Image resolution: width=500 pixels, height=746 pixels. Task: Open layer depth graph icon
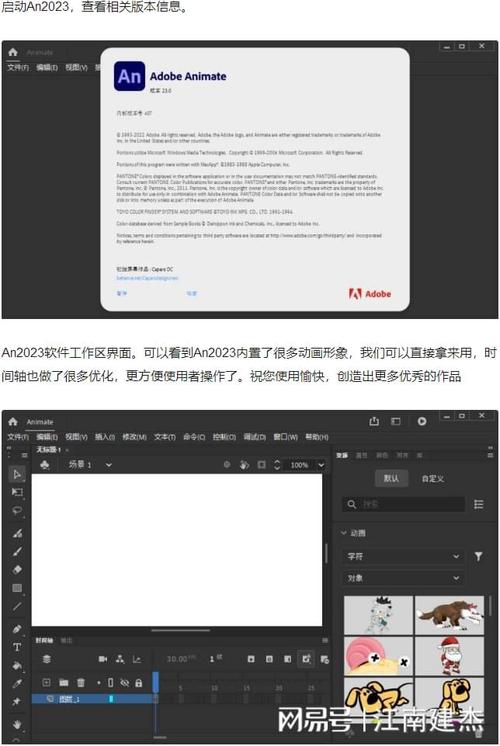(137, 659)
